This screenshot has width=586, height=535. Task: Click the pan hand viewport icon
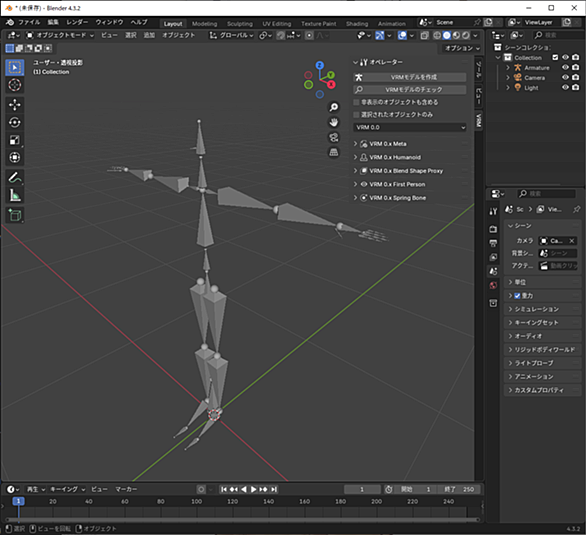tap(333, 122)
